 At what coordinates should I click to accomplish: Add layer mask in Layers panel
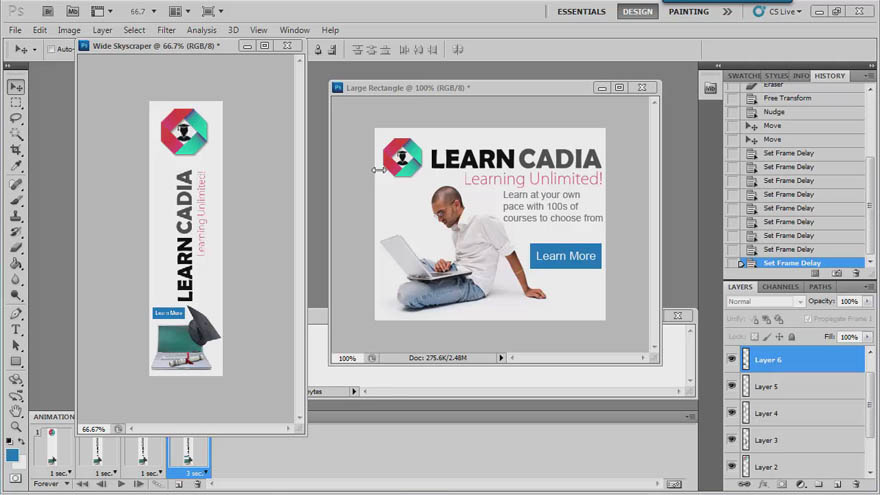coord(782,484)
